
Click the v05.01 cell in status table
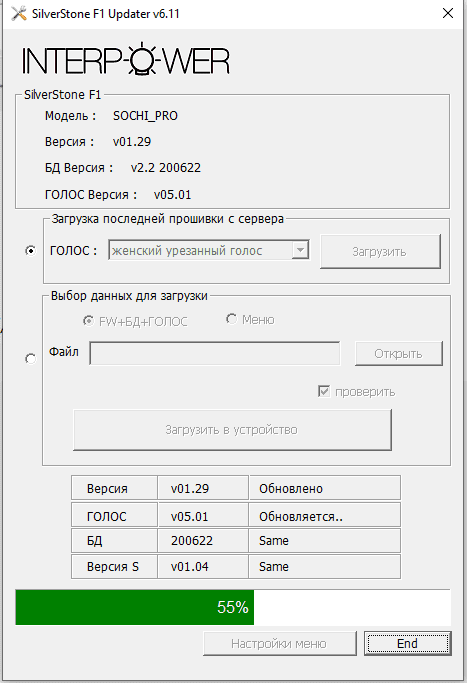coord(203,516)
